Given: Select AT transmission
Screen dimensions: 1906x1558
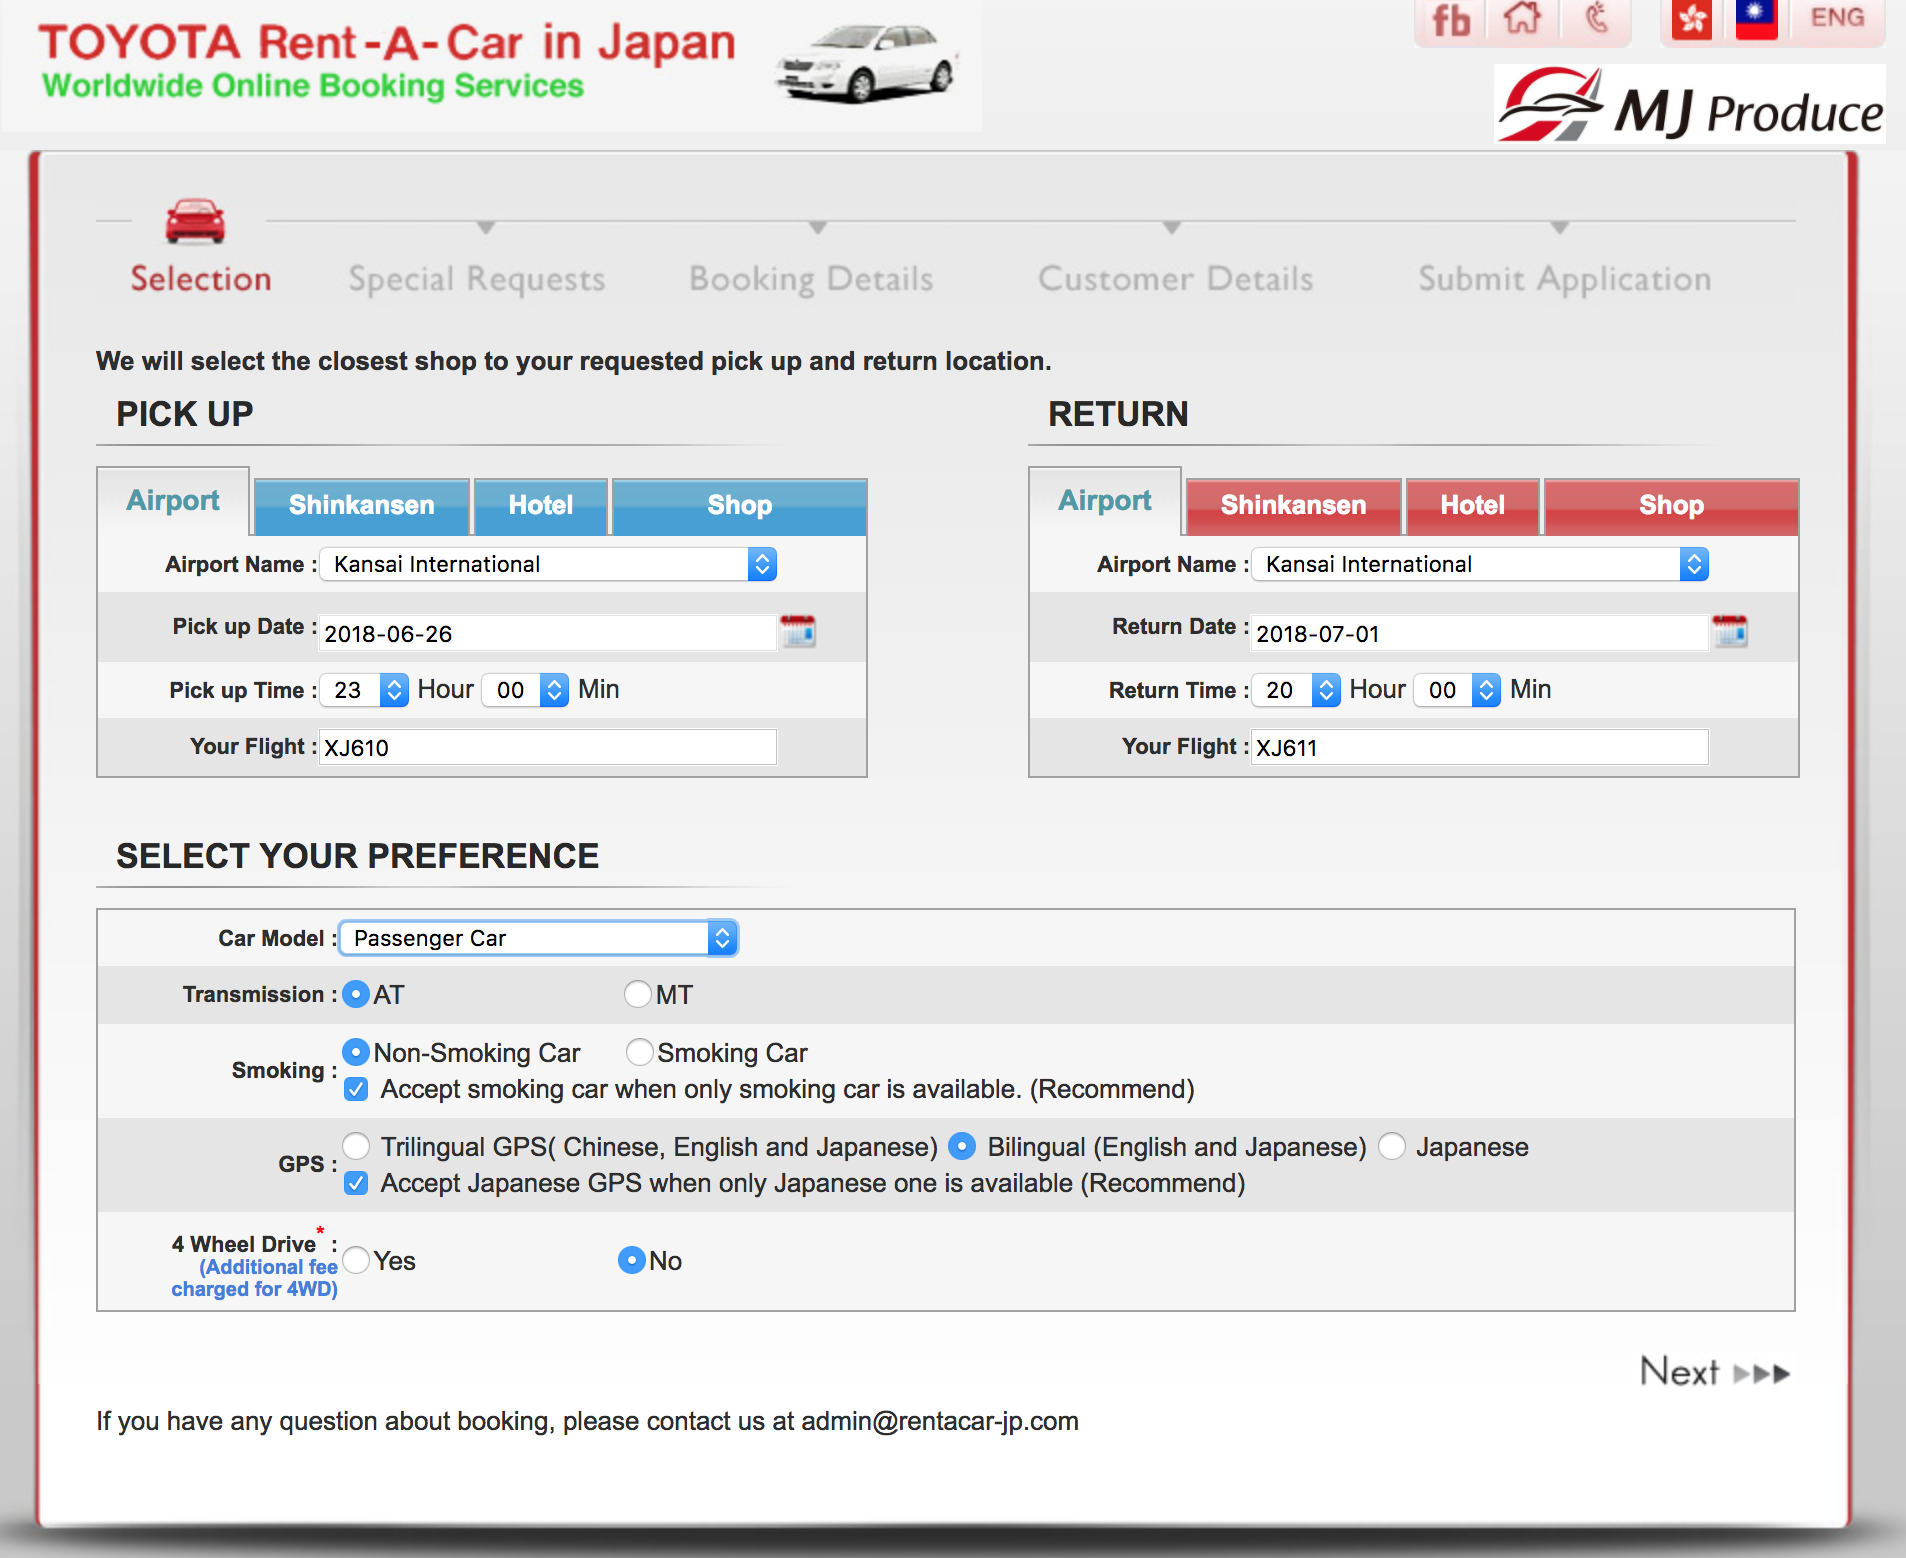Looking at the screenshot, I should [356, 995].
